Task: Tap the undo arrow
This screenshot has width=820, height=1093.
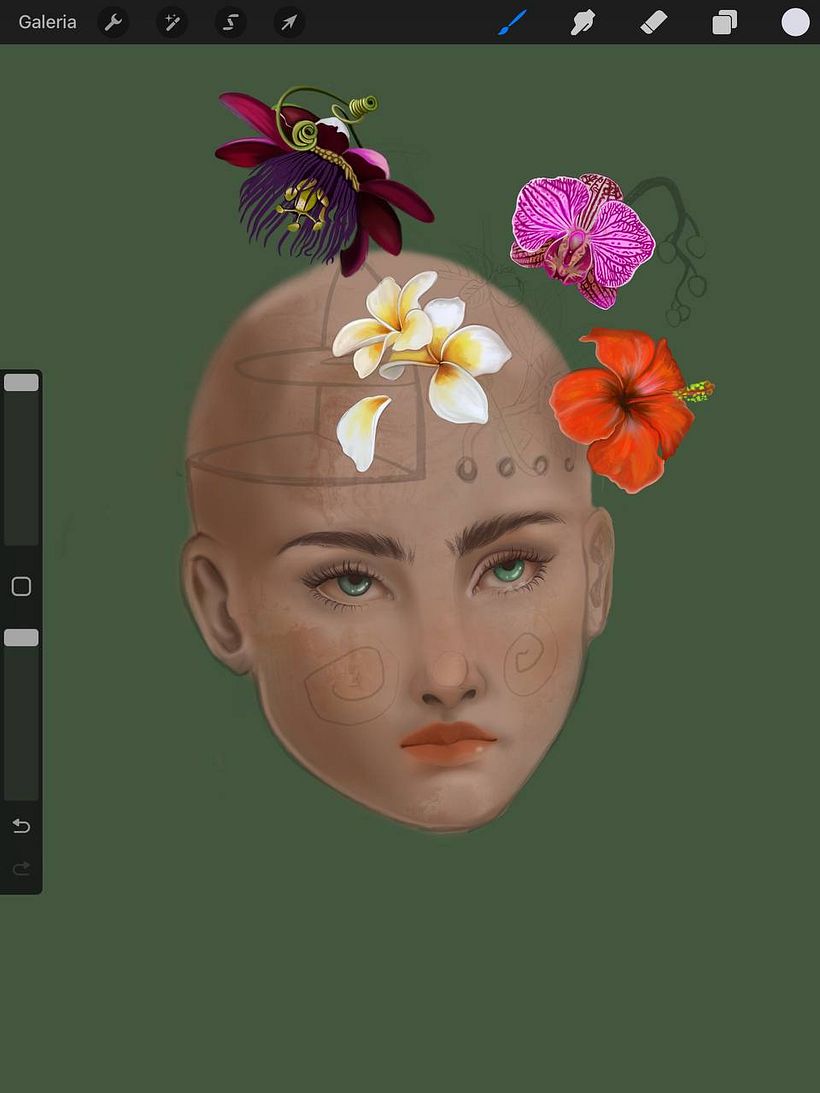Action: tap(20, 825)
